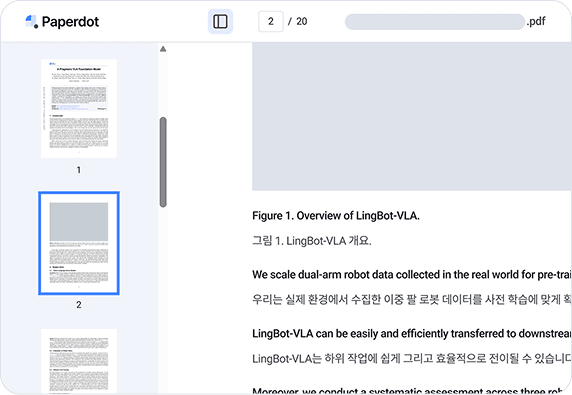Click page label '1' under thumbnail
Image resolution: width=572 pixels, height=395 pixels.
(x=79, y=170)
